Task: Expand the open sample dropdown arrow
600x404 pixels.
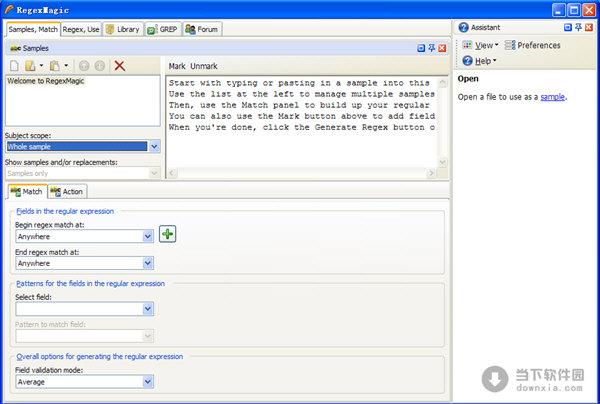Action: click(41, 66)
